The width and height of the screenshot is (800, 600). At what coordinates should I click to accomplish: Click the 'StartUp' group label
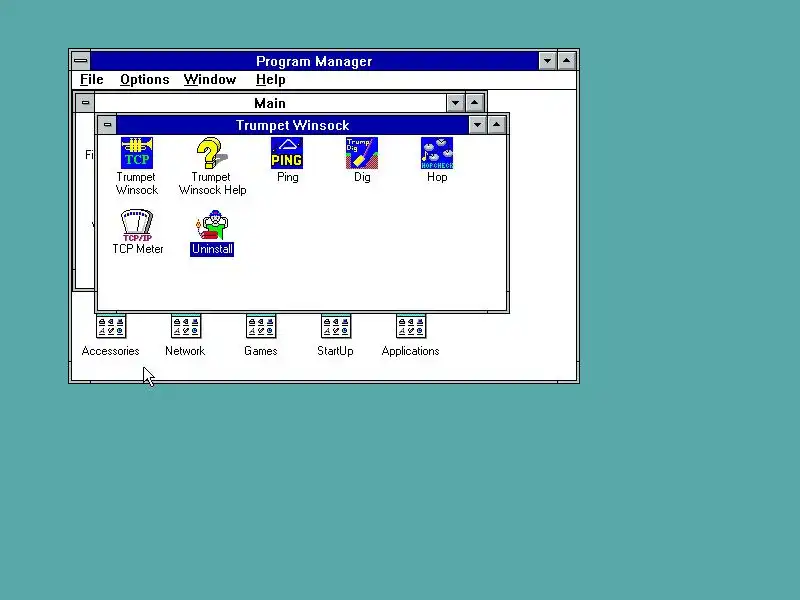335,351
